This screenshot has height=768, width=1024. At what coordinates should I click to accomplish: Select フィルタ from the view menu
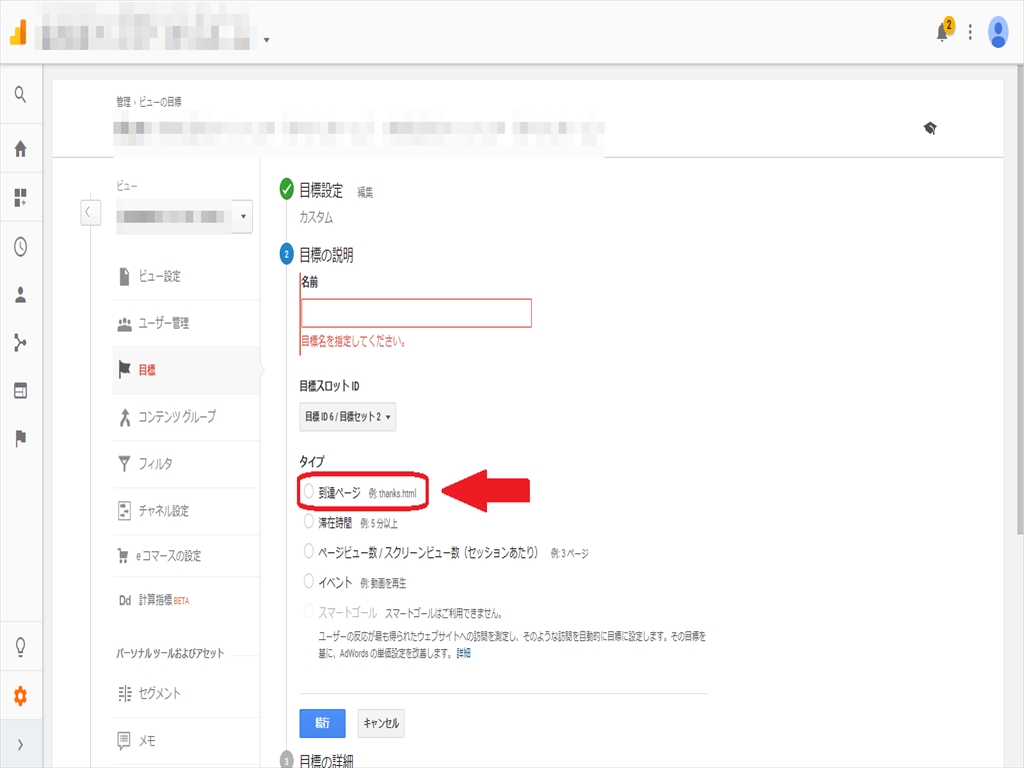tap(155, 464)
